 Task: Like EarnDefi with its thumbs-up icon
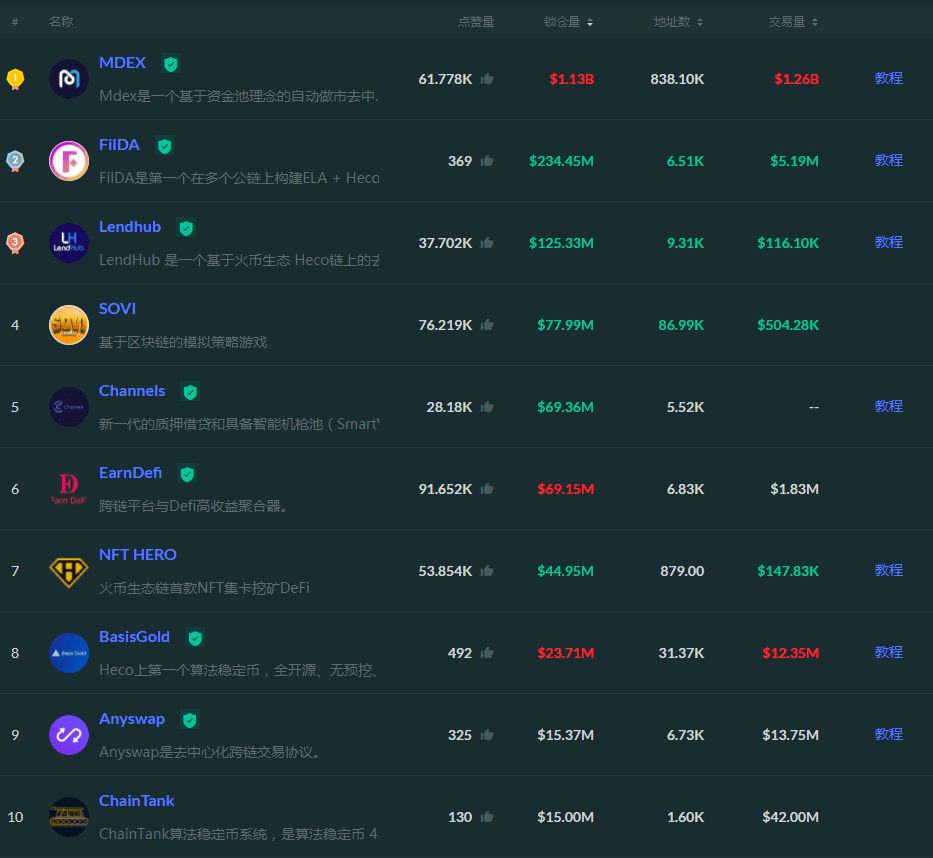click(487, 489)
